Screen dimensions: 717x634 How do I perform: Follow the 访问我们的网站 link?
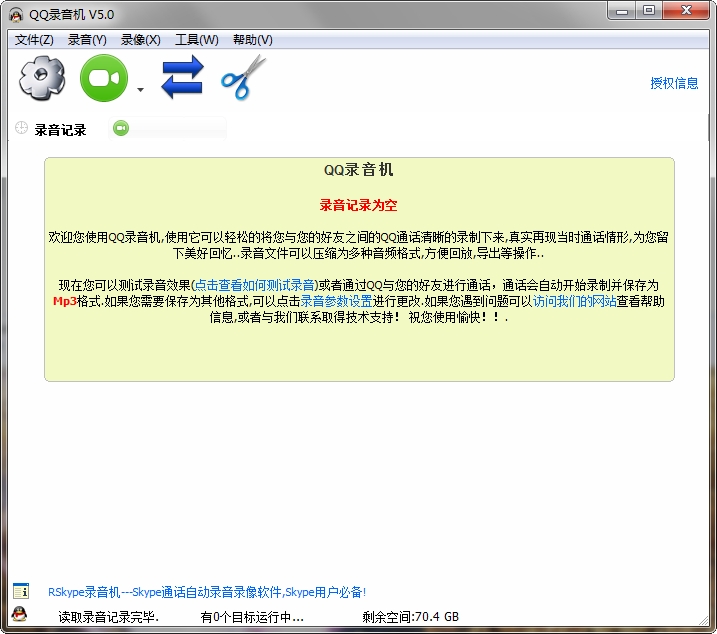pyautogui.click(x=574, y=301)
